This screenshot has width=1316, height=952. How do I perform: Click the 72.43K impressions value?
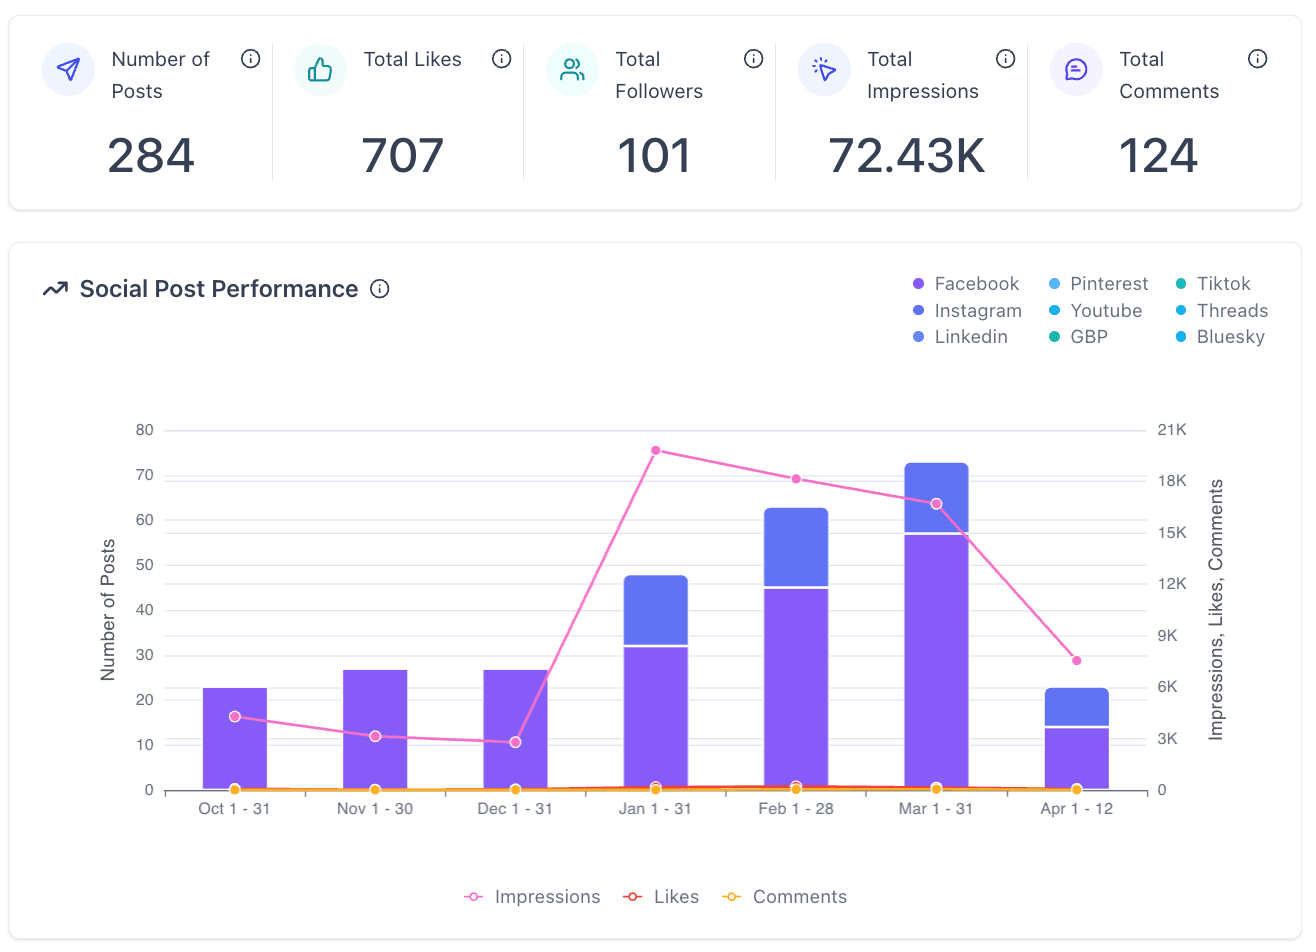tap(907, 156)
